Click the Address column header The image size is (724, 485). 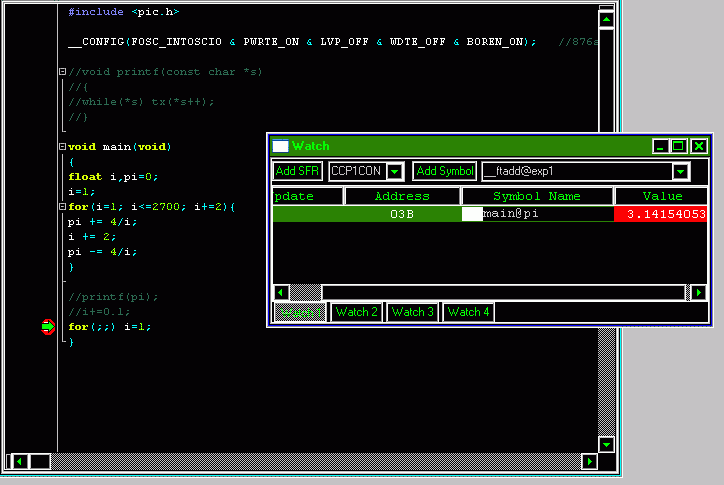pyautogui.click(x=402, y=196)
